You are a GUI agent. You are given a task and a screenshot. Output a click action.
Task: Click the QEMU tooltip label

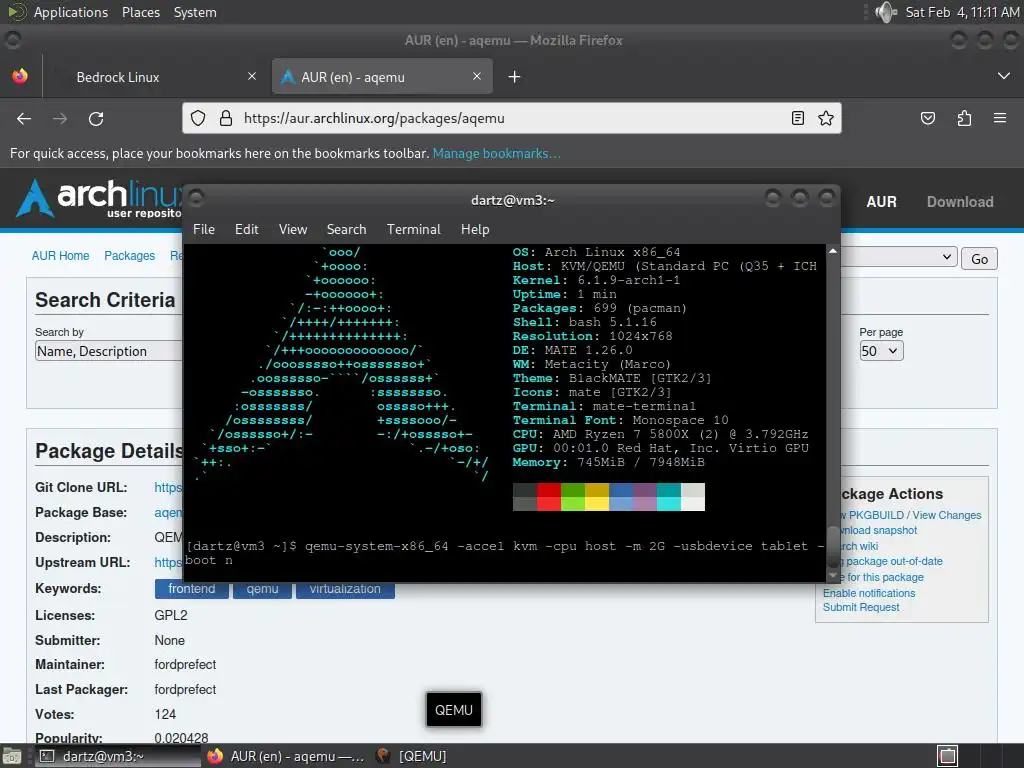coord(454,710)
